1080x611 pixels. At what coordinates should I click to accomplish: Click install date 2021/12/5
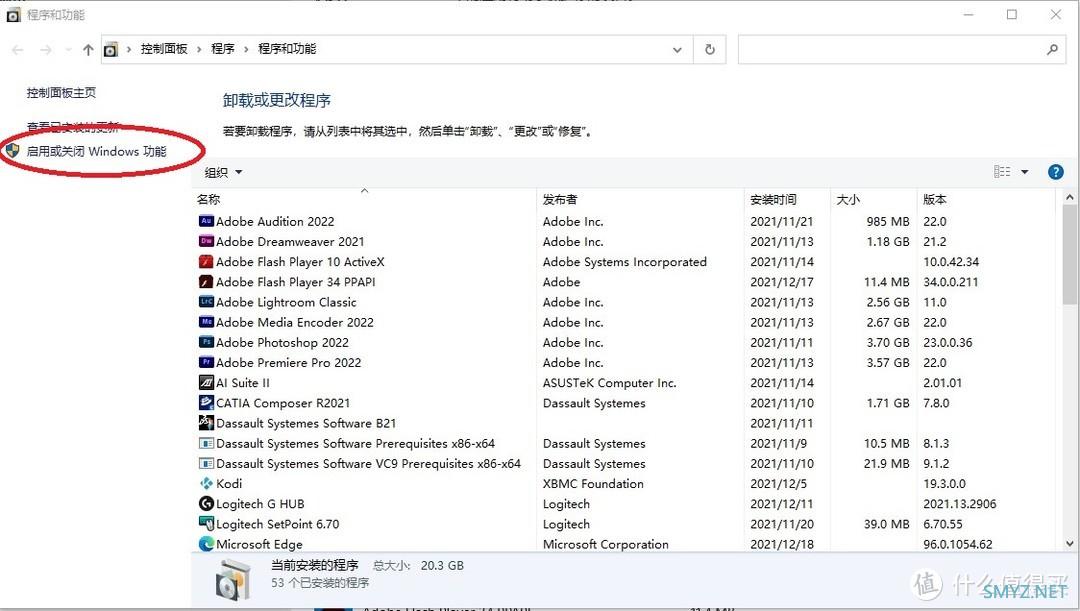click(x=778, y=484)
